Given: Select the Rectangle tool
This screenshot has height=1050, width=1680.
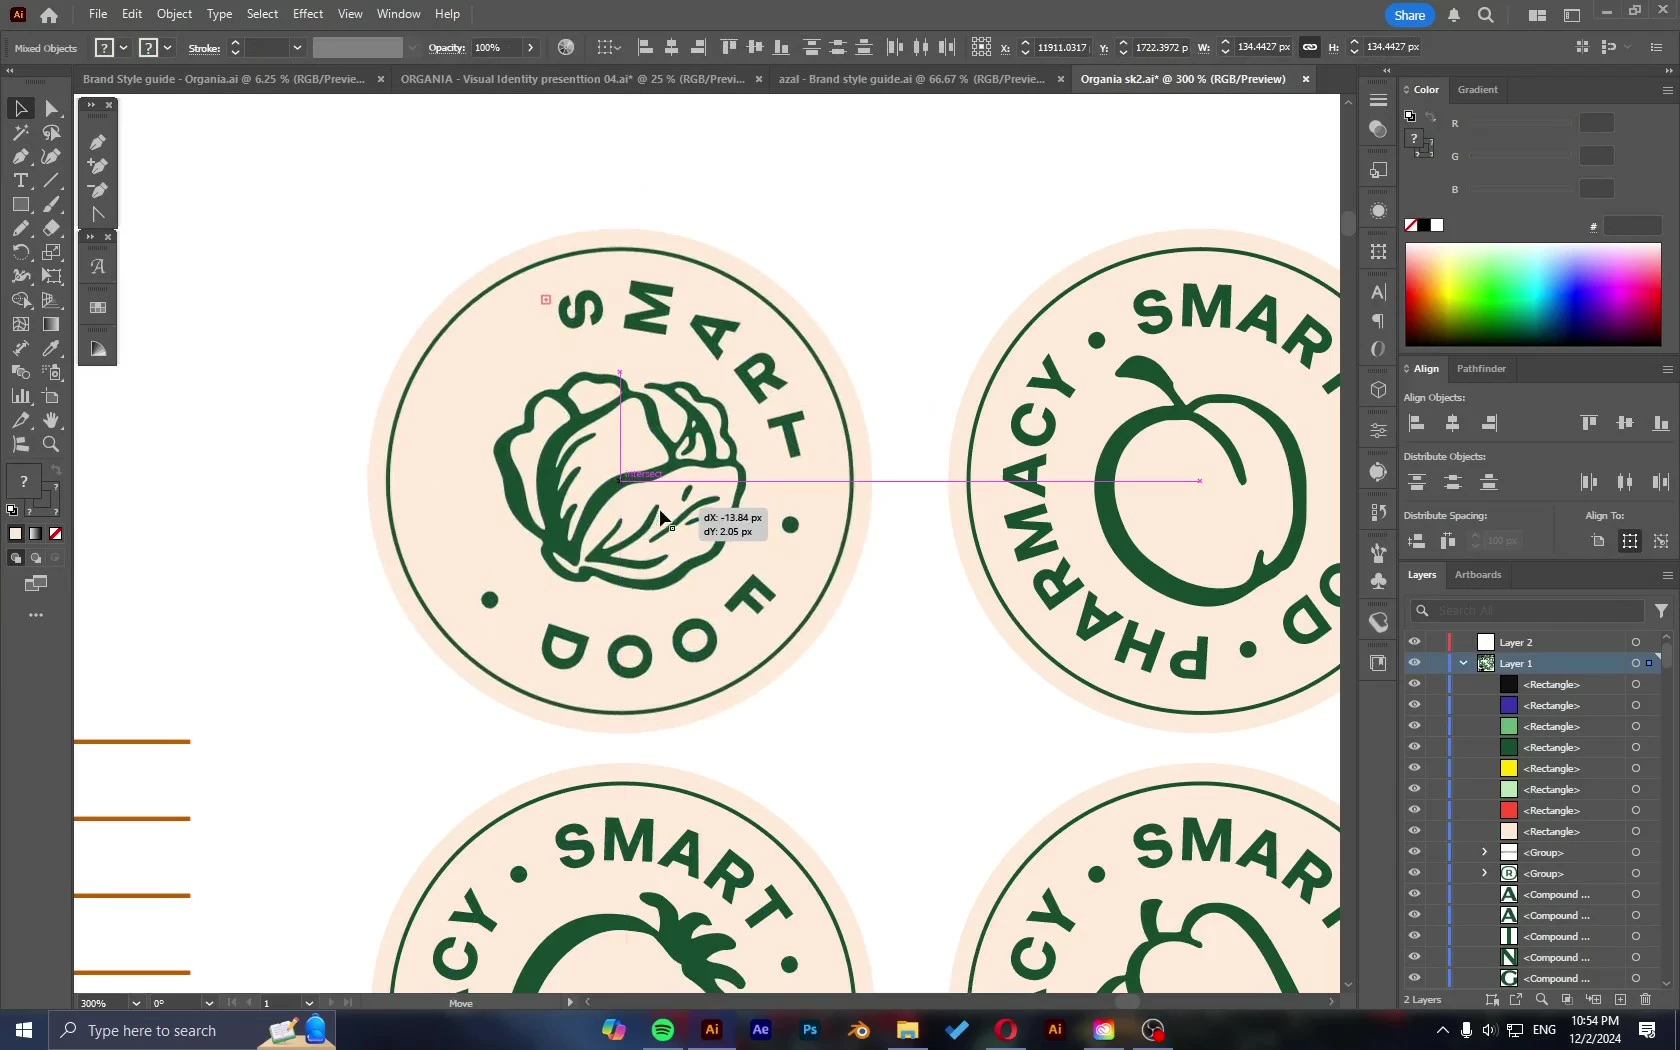Looking at the screenshot, I should pyautogui.click(x=20, y=204).
